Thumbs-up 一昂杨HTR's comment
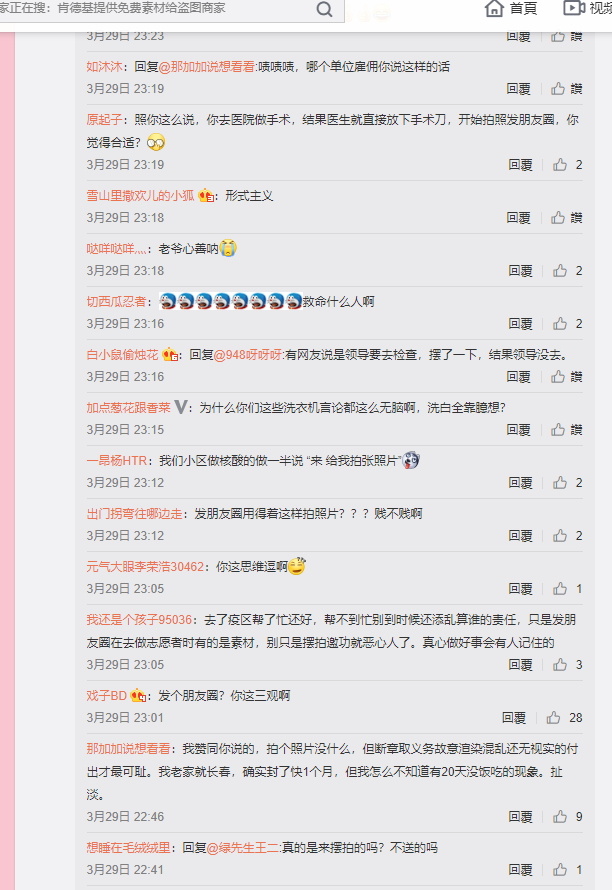This screenshot has height=890, width=612. tap(560, 482)
